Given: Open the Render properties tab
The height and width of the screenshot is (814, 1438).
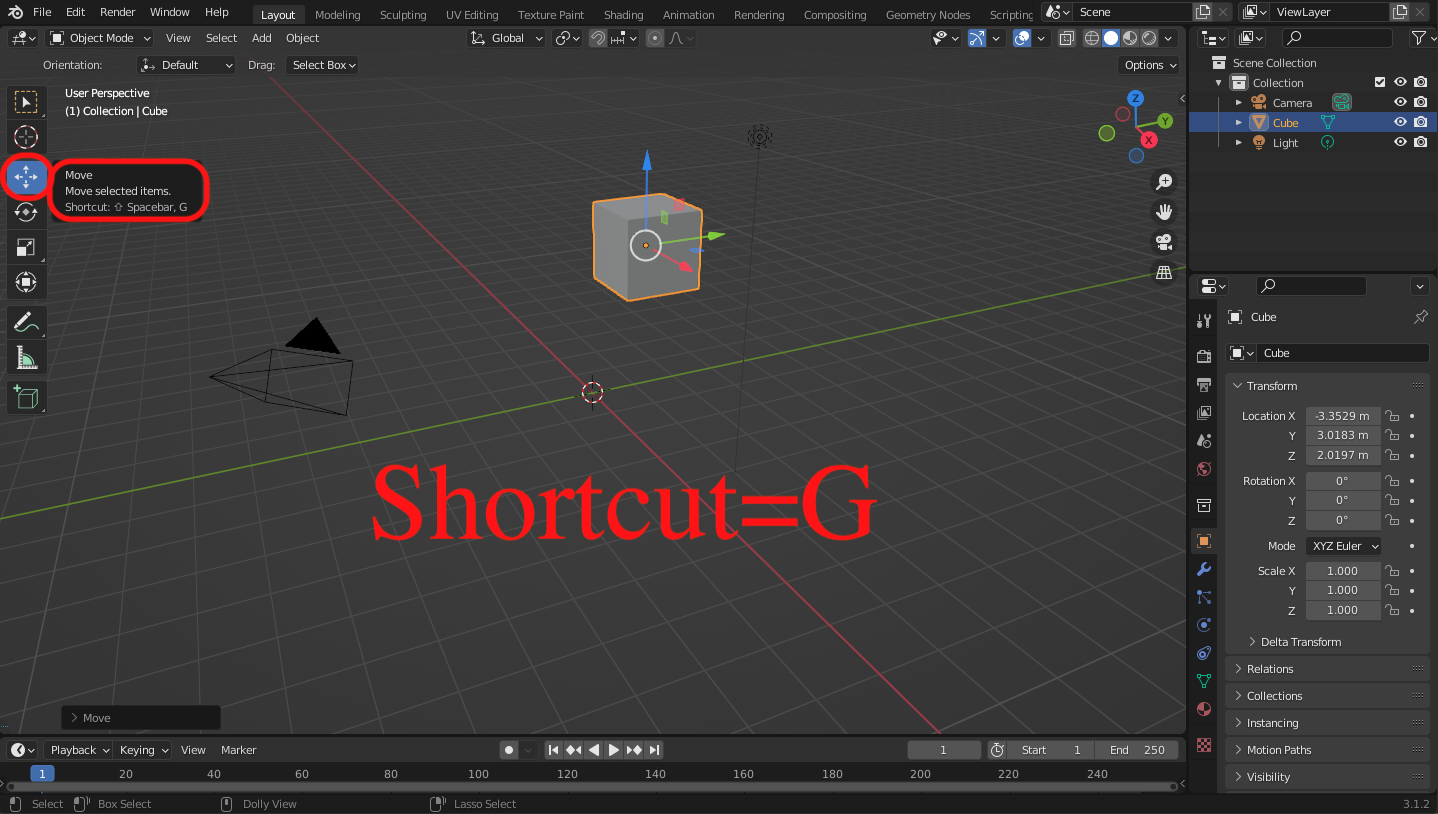Looking at the screenshot, I should (1204, 357).
